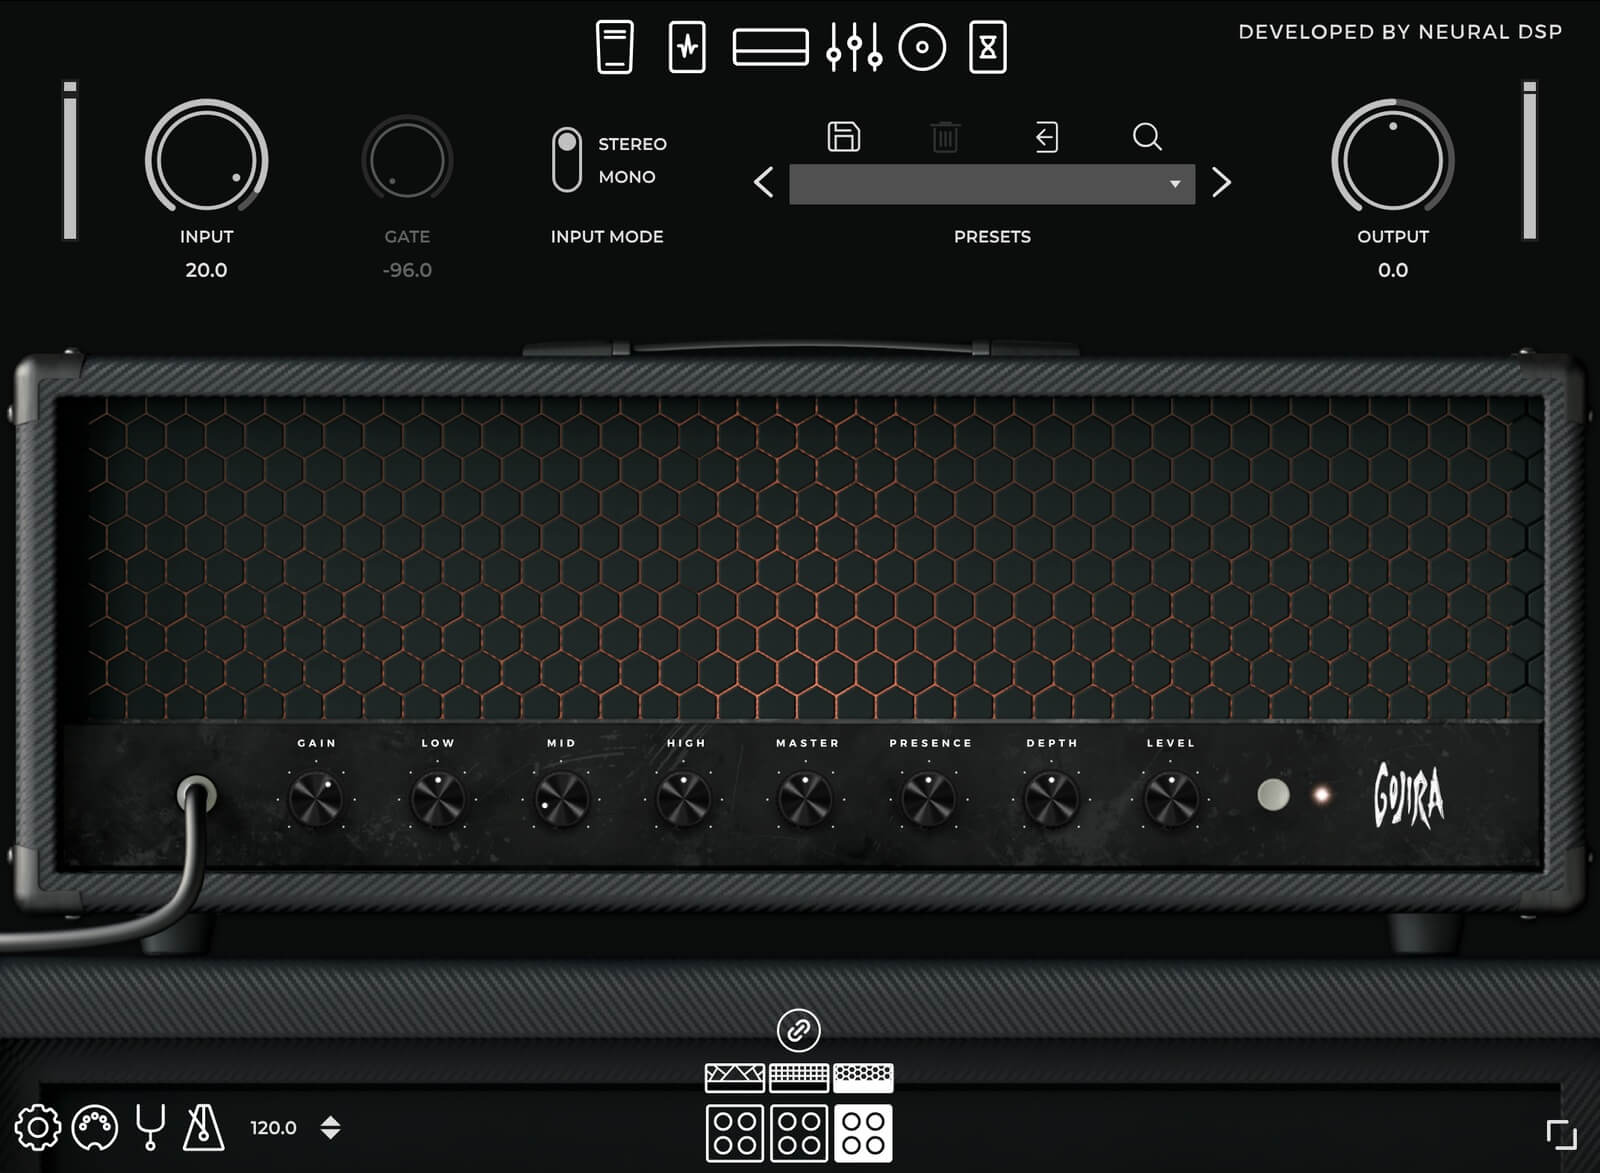Toggle the amp power switch button

tap(1273, 795)
